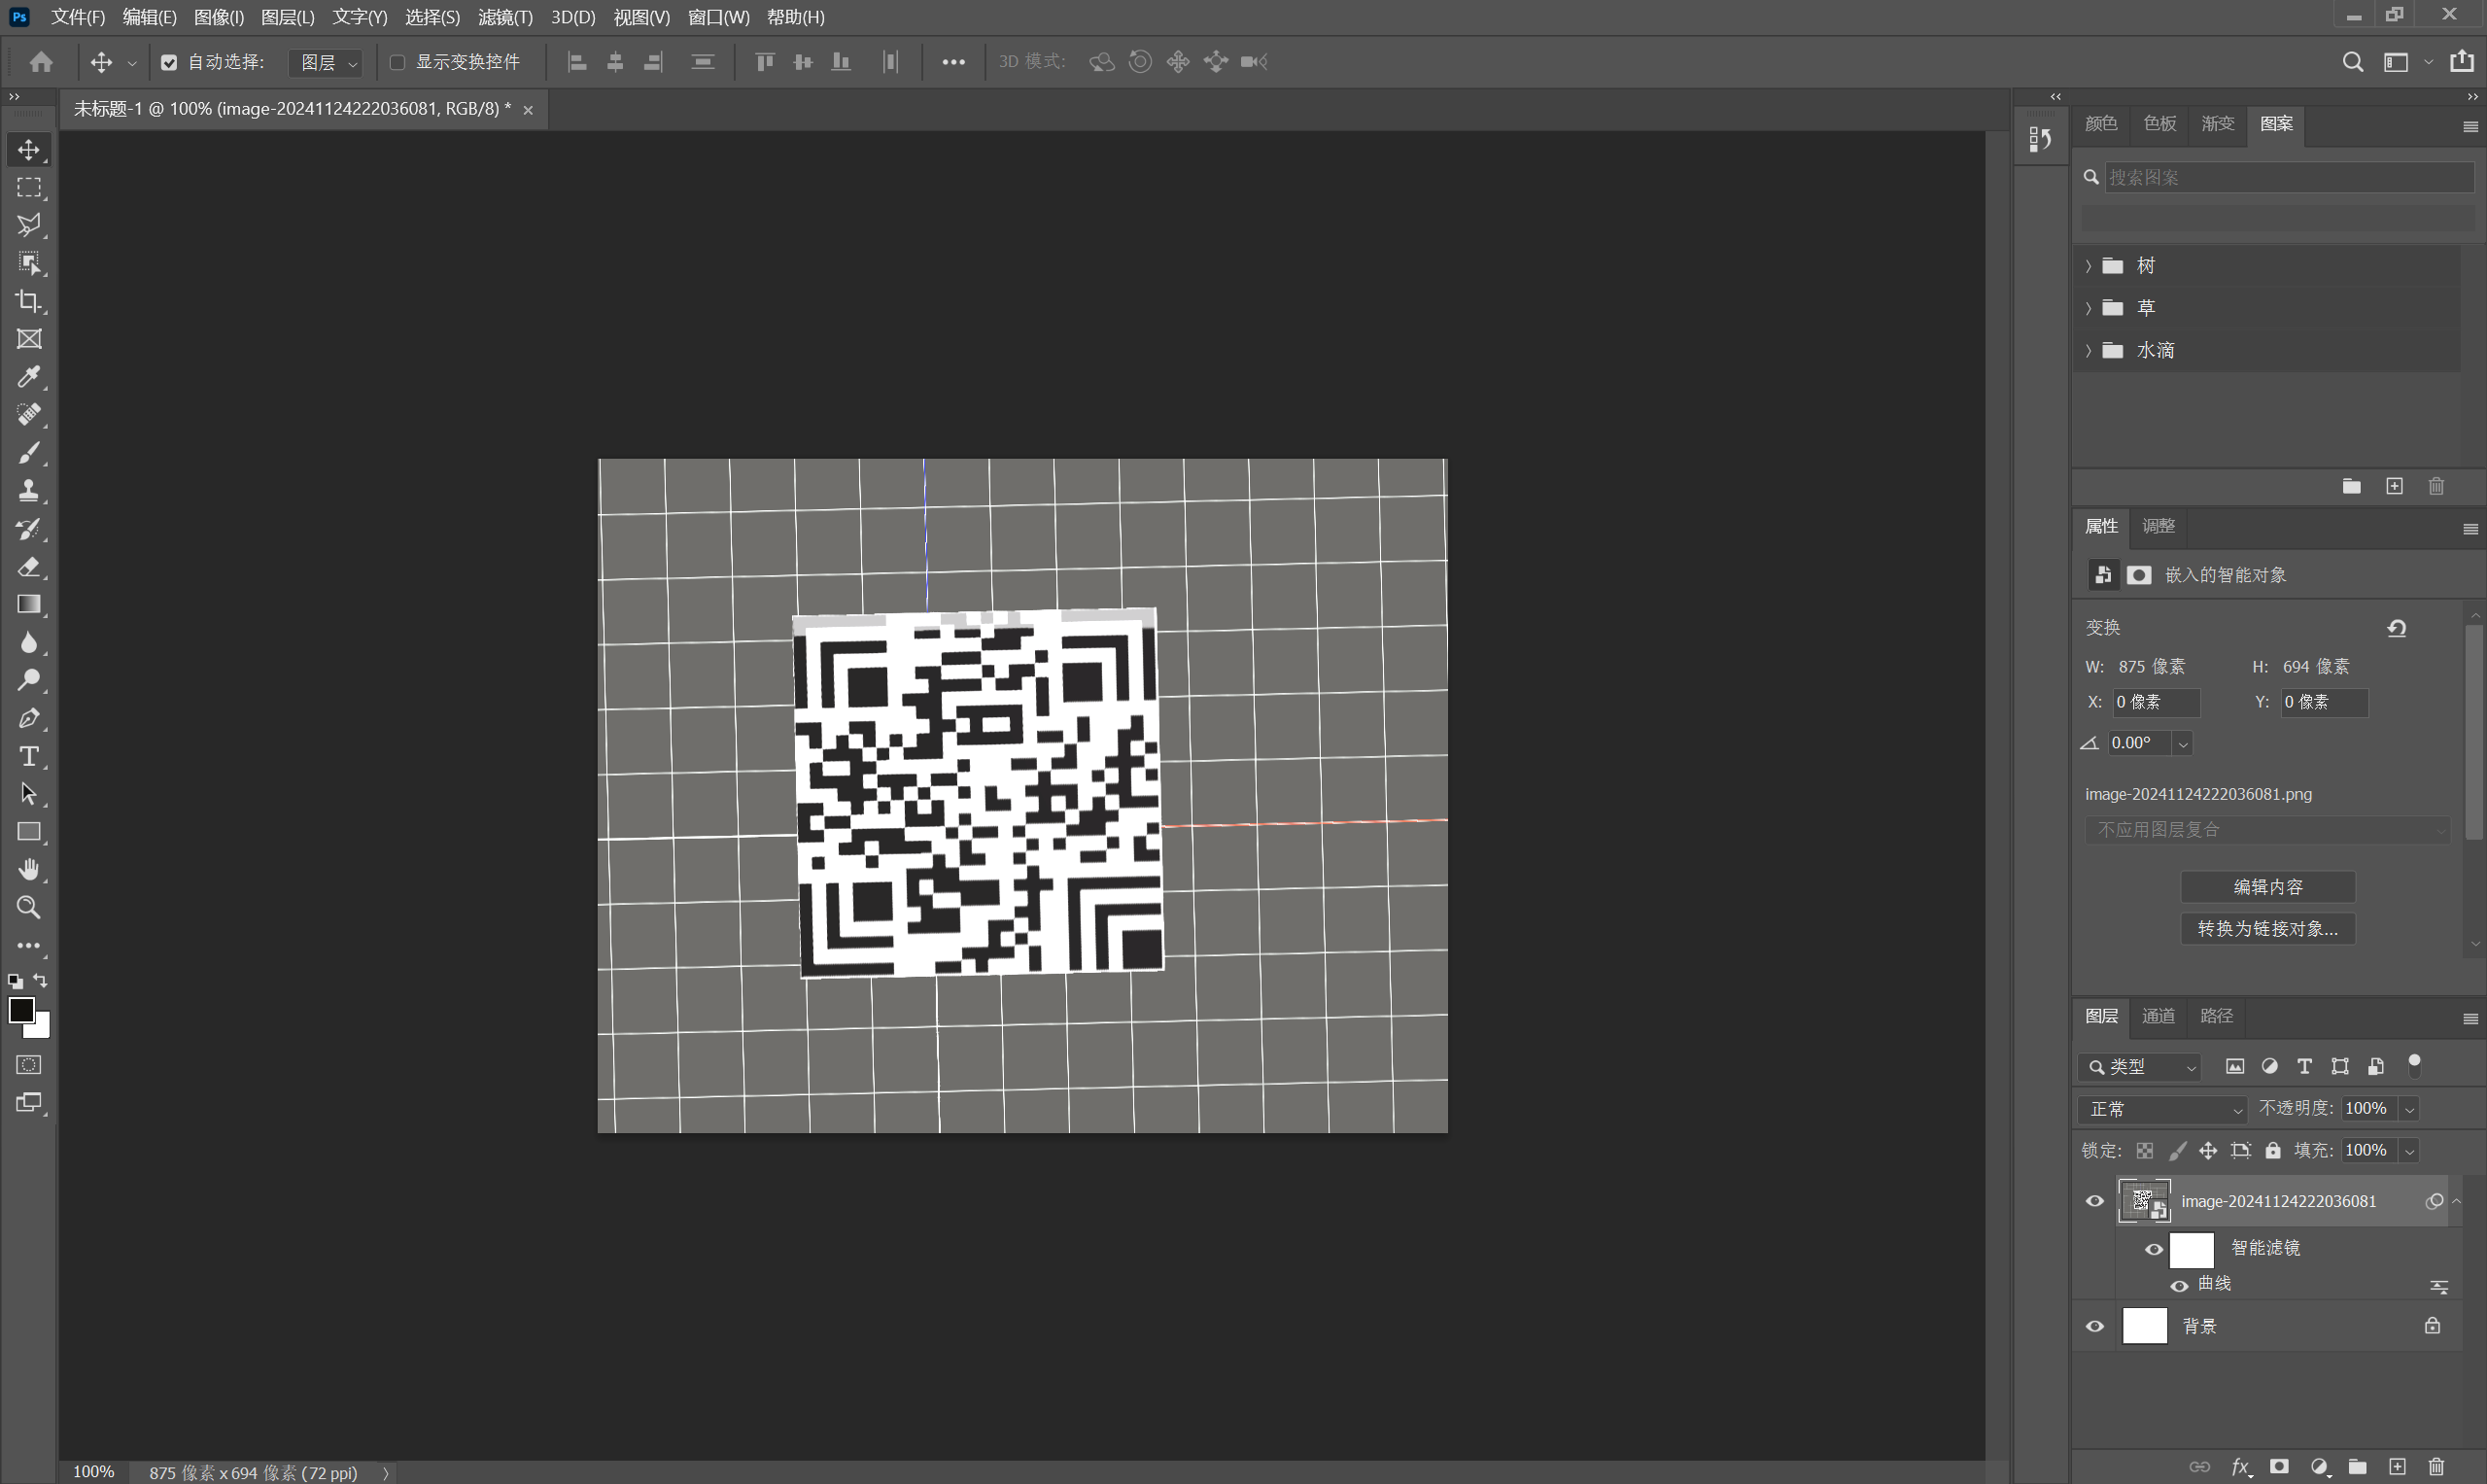Open the blend mode 正常 dropdown
Viewport: 2487px width, 1484px height.
click(x=2163, y=1109)
